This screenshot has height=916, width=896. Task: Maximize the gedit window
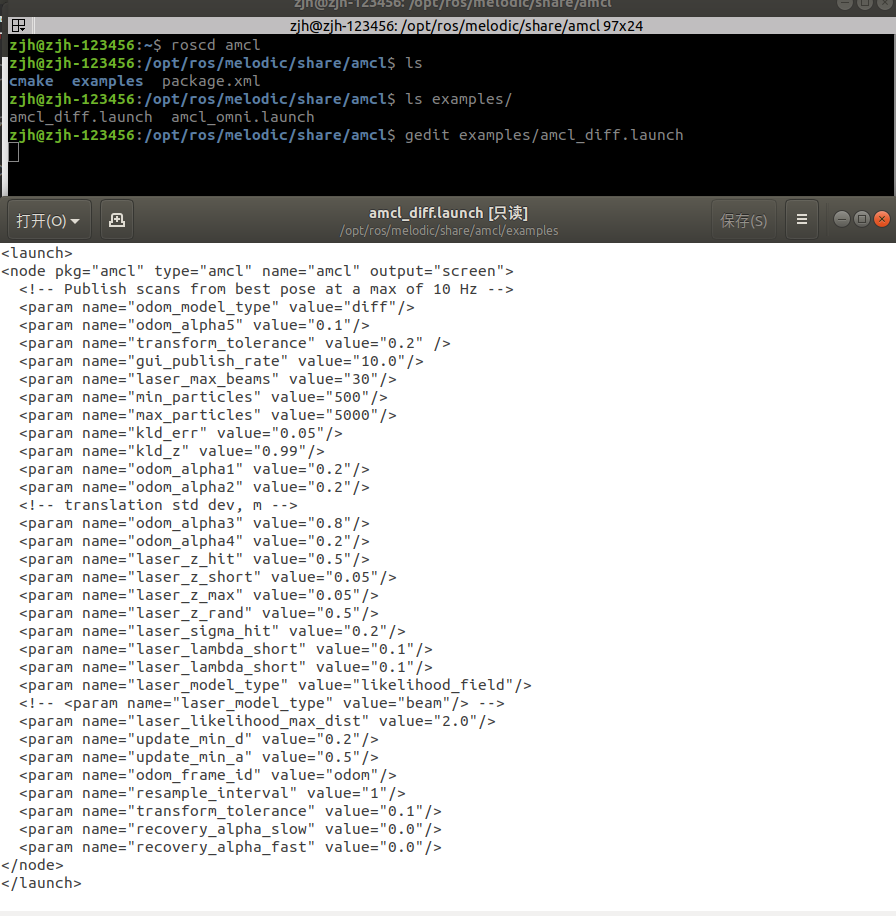(x=862, y=219)
